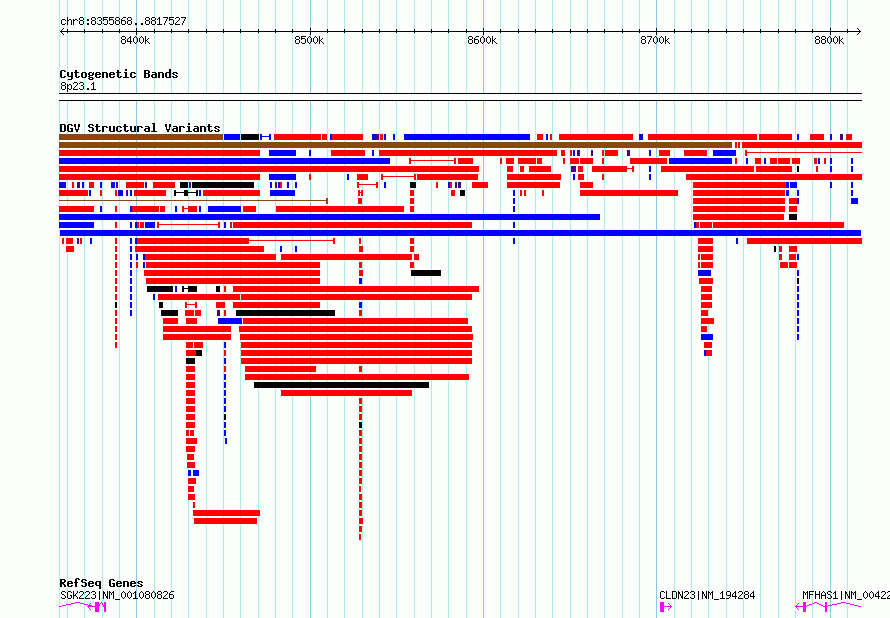Open the RefSeq Genes track title
This screenshot has height=618, width=890.
click(101, 583)
